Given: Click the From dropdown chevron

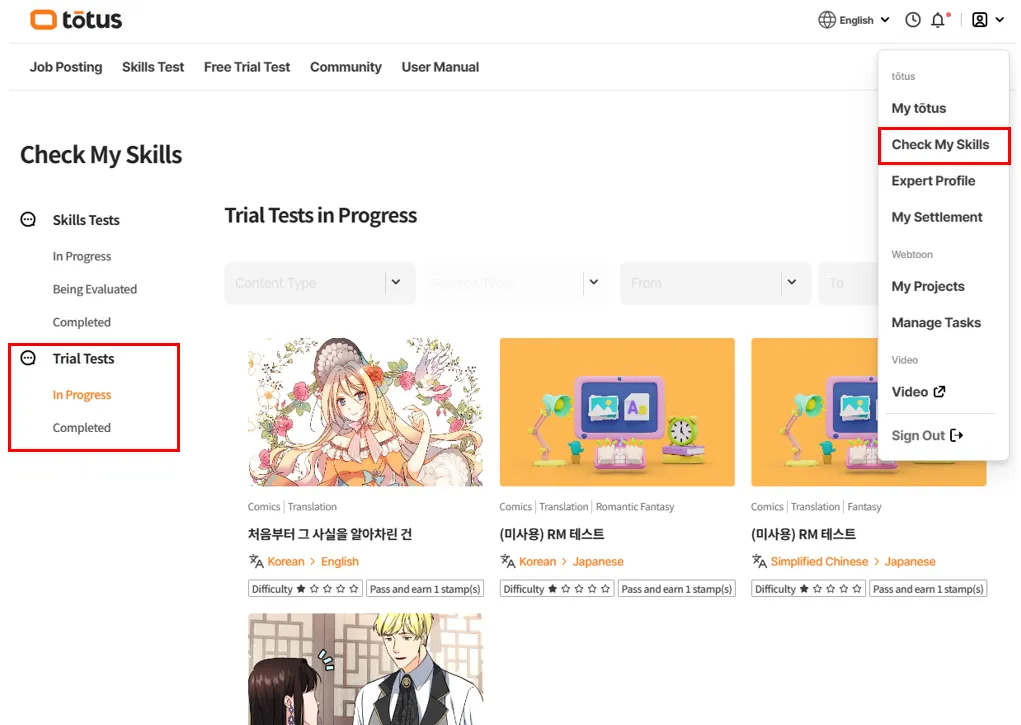Looking at the screenshot, I should 792,282.
